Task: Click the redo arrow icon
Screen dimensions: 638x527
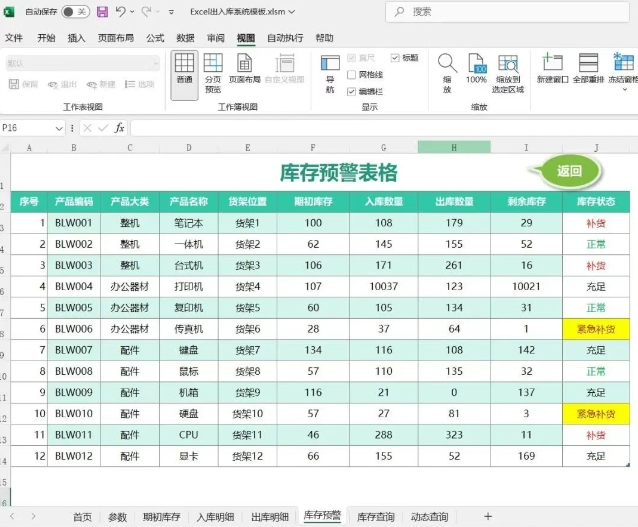Action: 146,12
